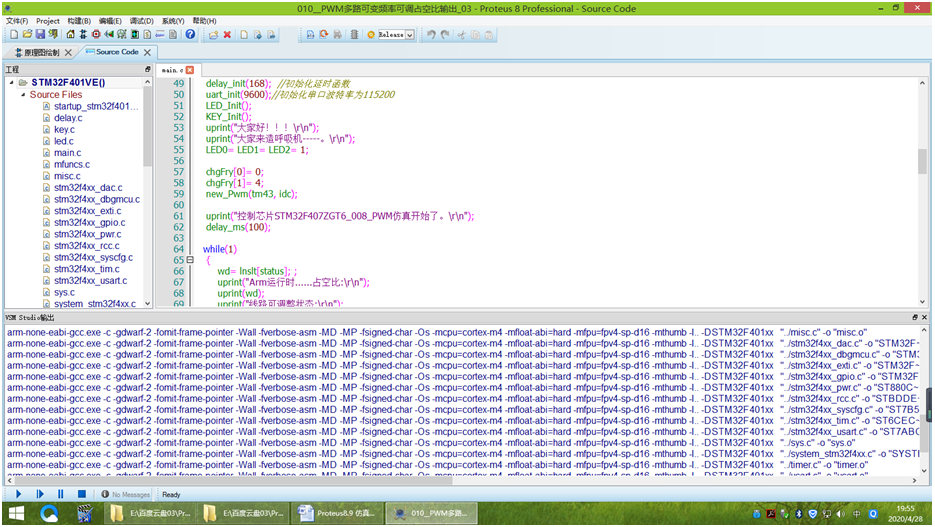935x527 pixels.
Task: Click the Add Project folder icon
Action: (x=213, y=35)
